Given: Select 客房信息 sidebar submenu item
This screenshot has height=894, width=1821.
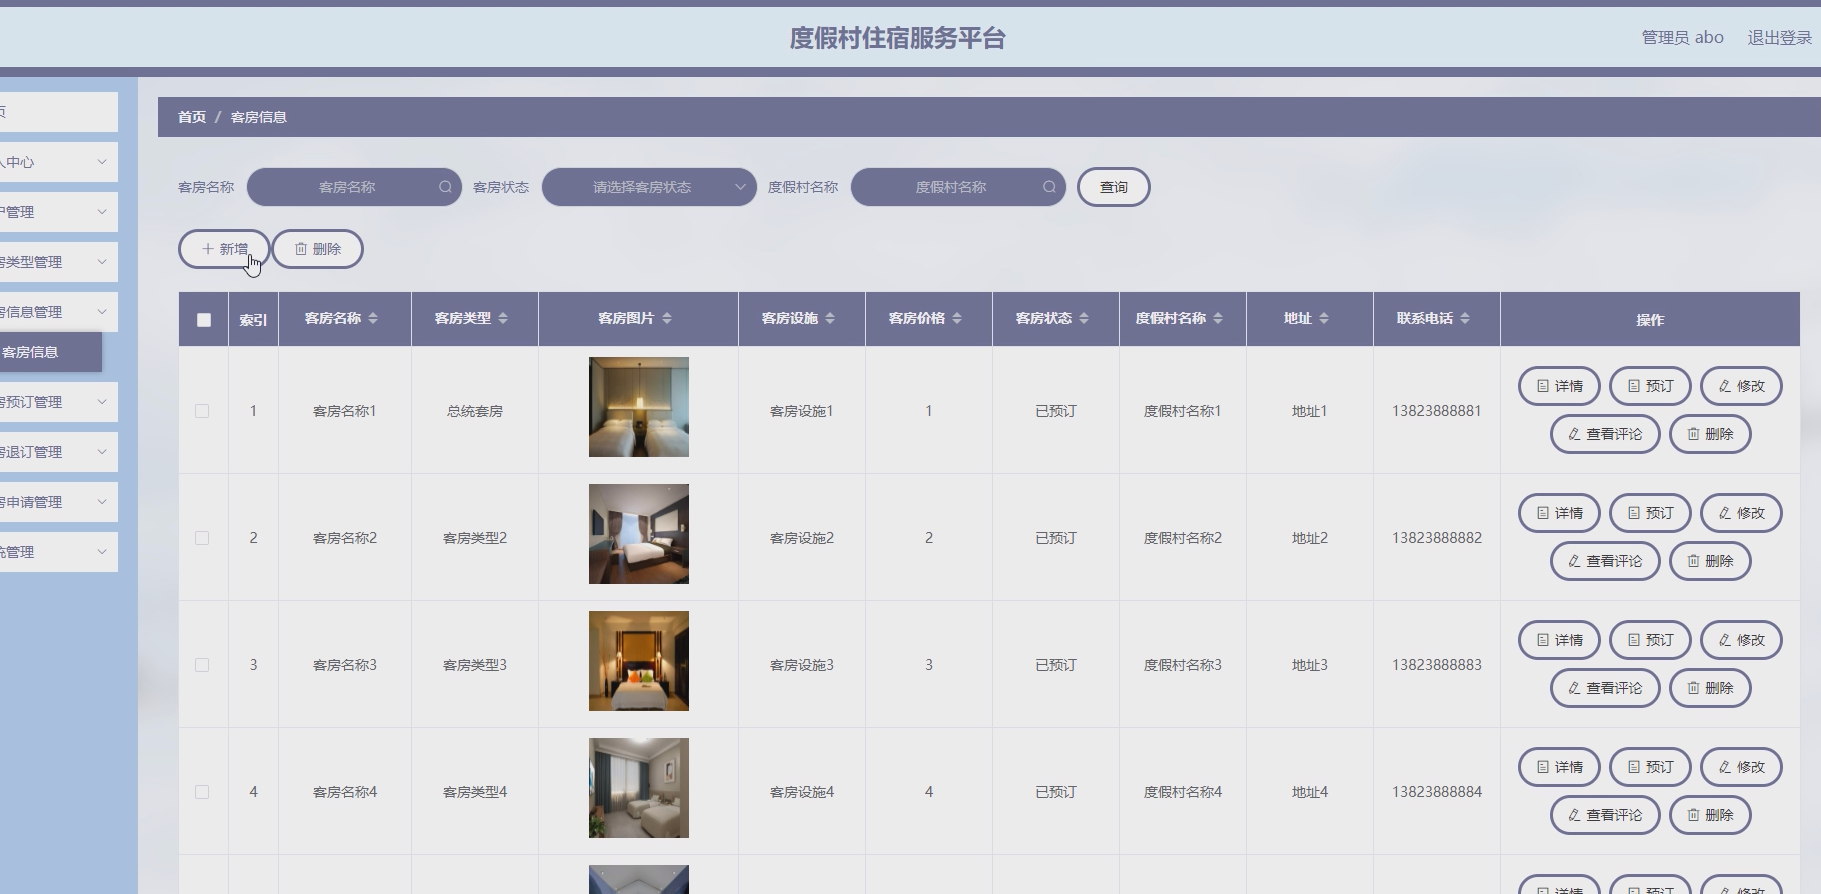Looking at the screenshot, I should 50,352.
